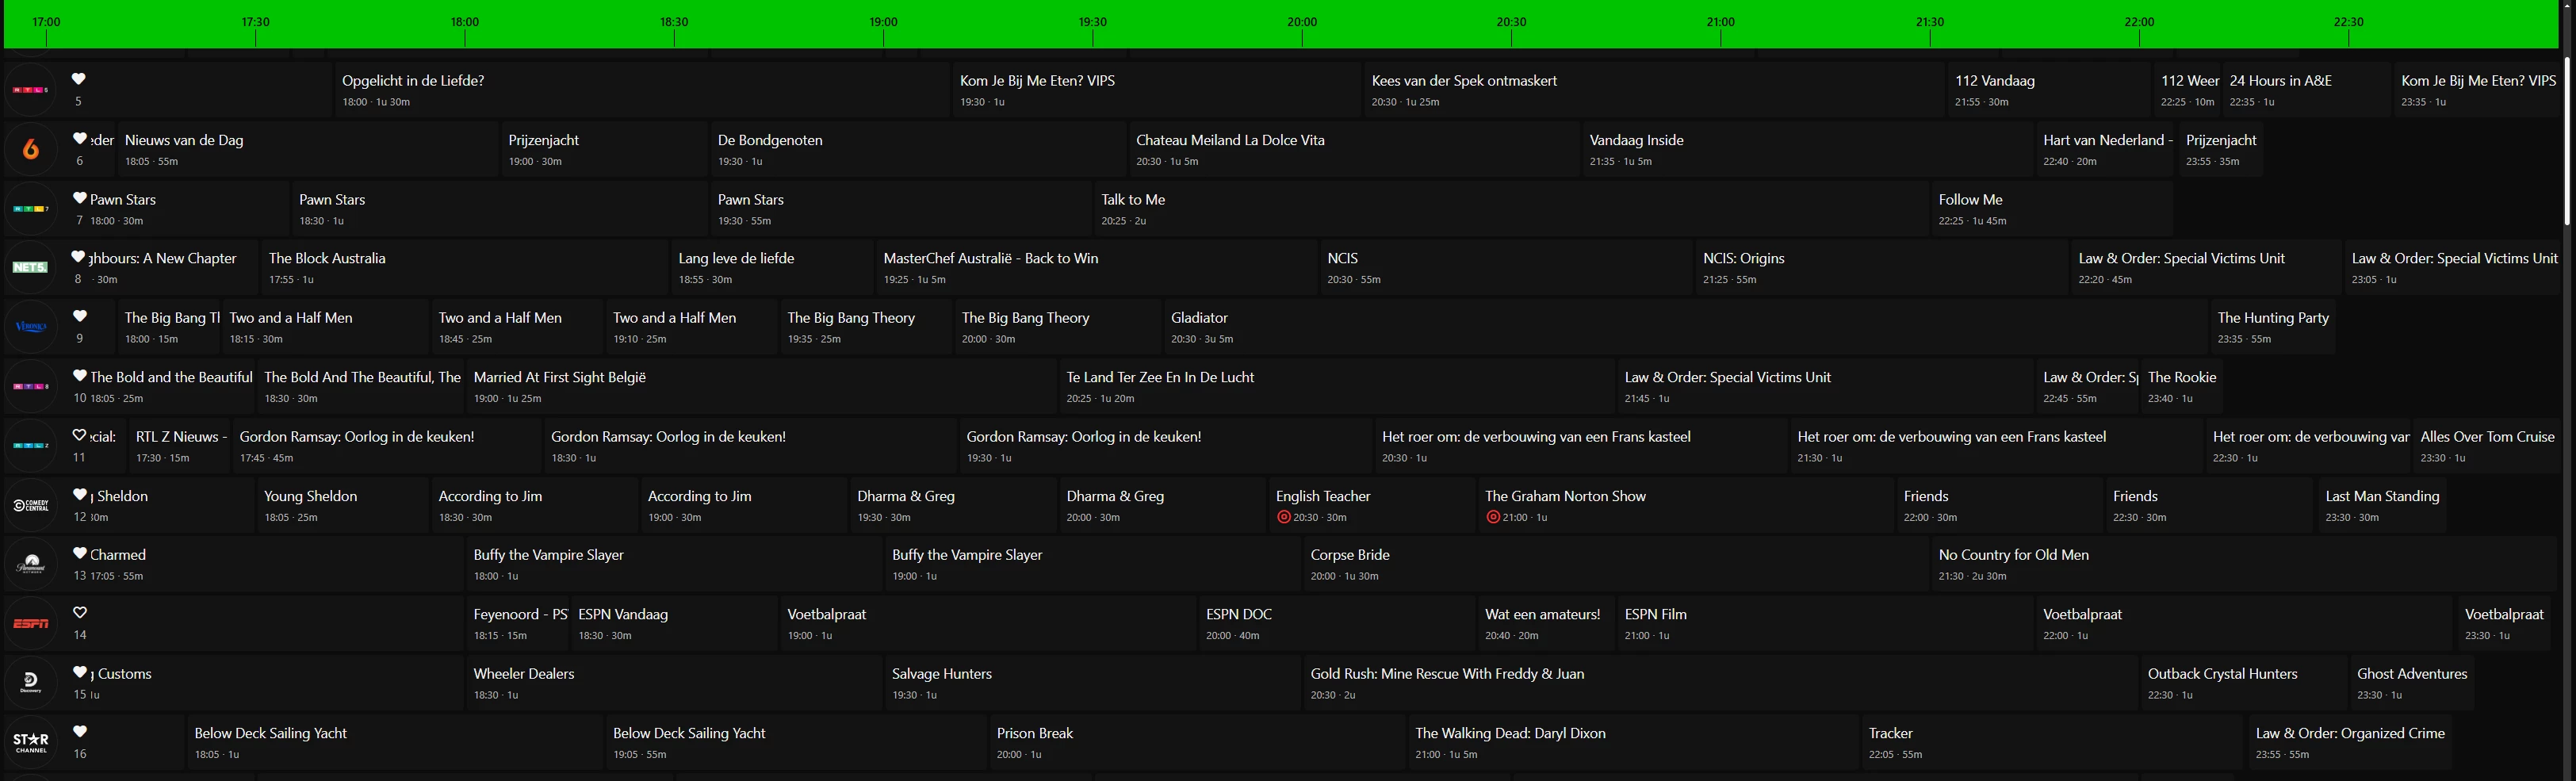The image size is (2576, 781).
Task: Jump to the 17:00 timeline mark
Action: 46,22
